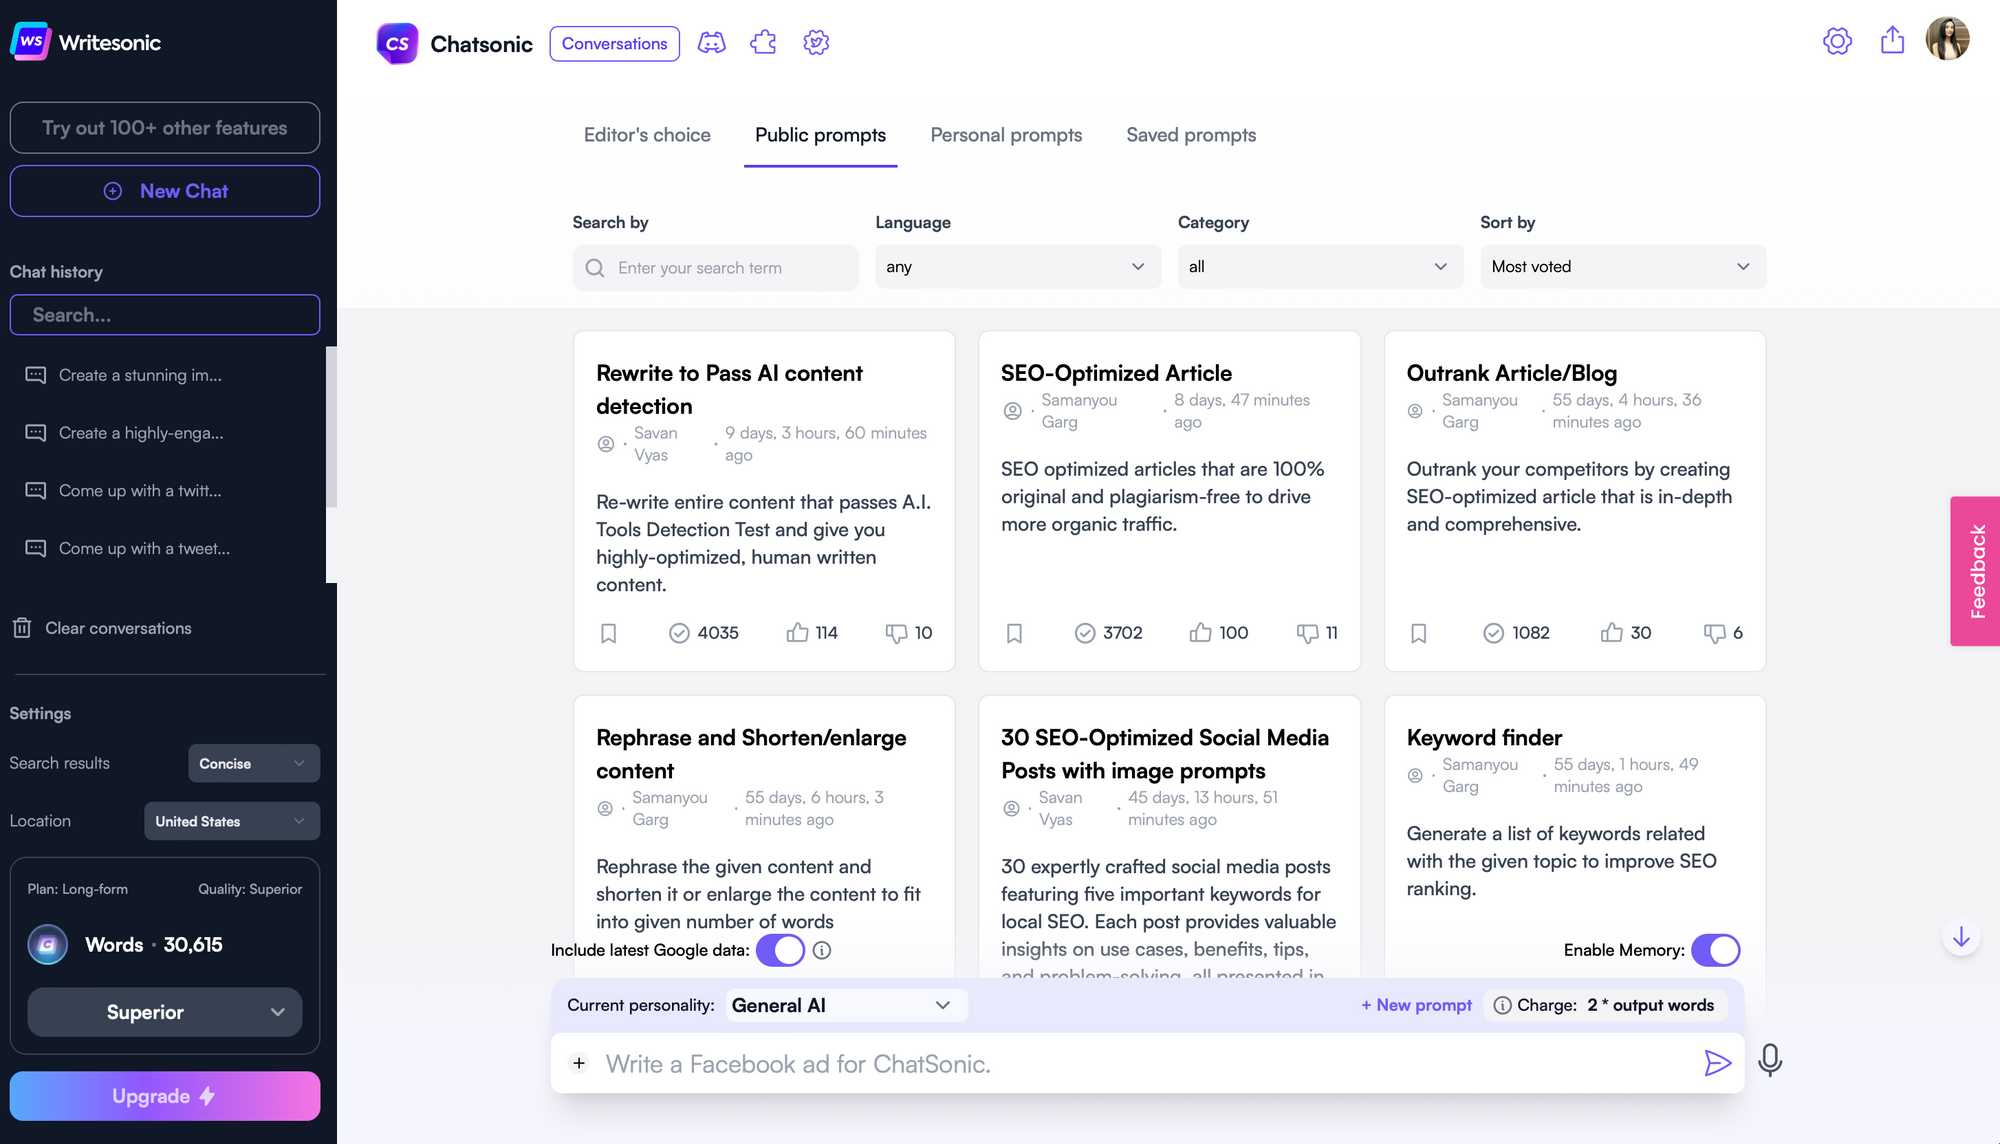
Task: Click the bookmark icon on SEO-Optimized Article card
Action: click(1014, 632)
